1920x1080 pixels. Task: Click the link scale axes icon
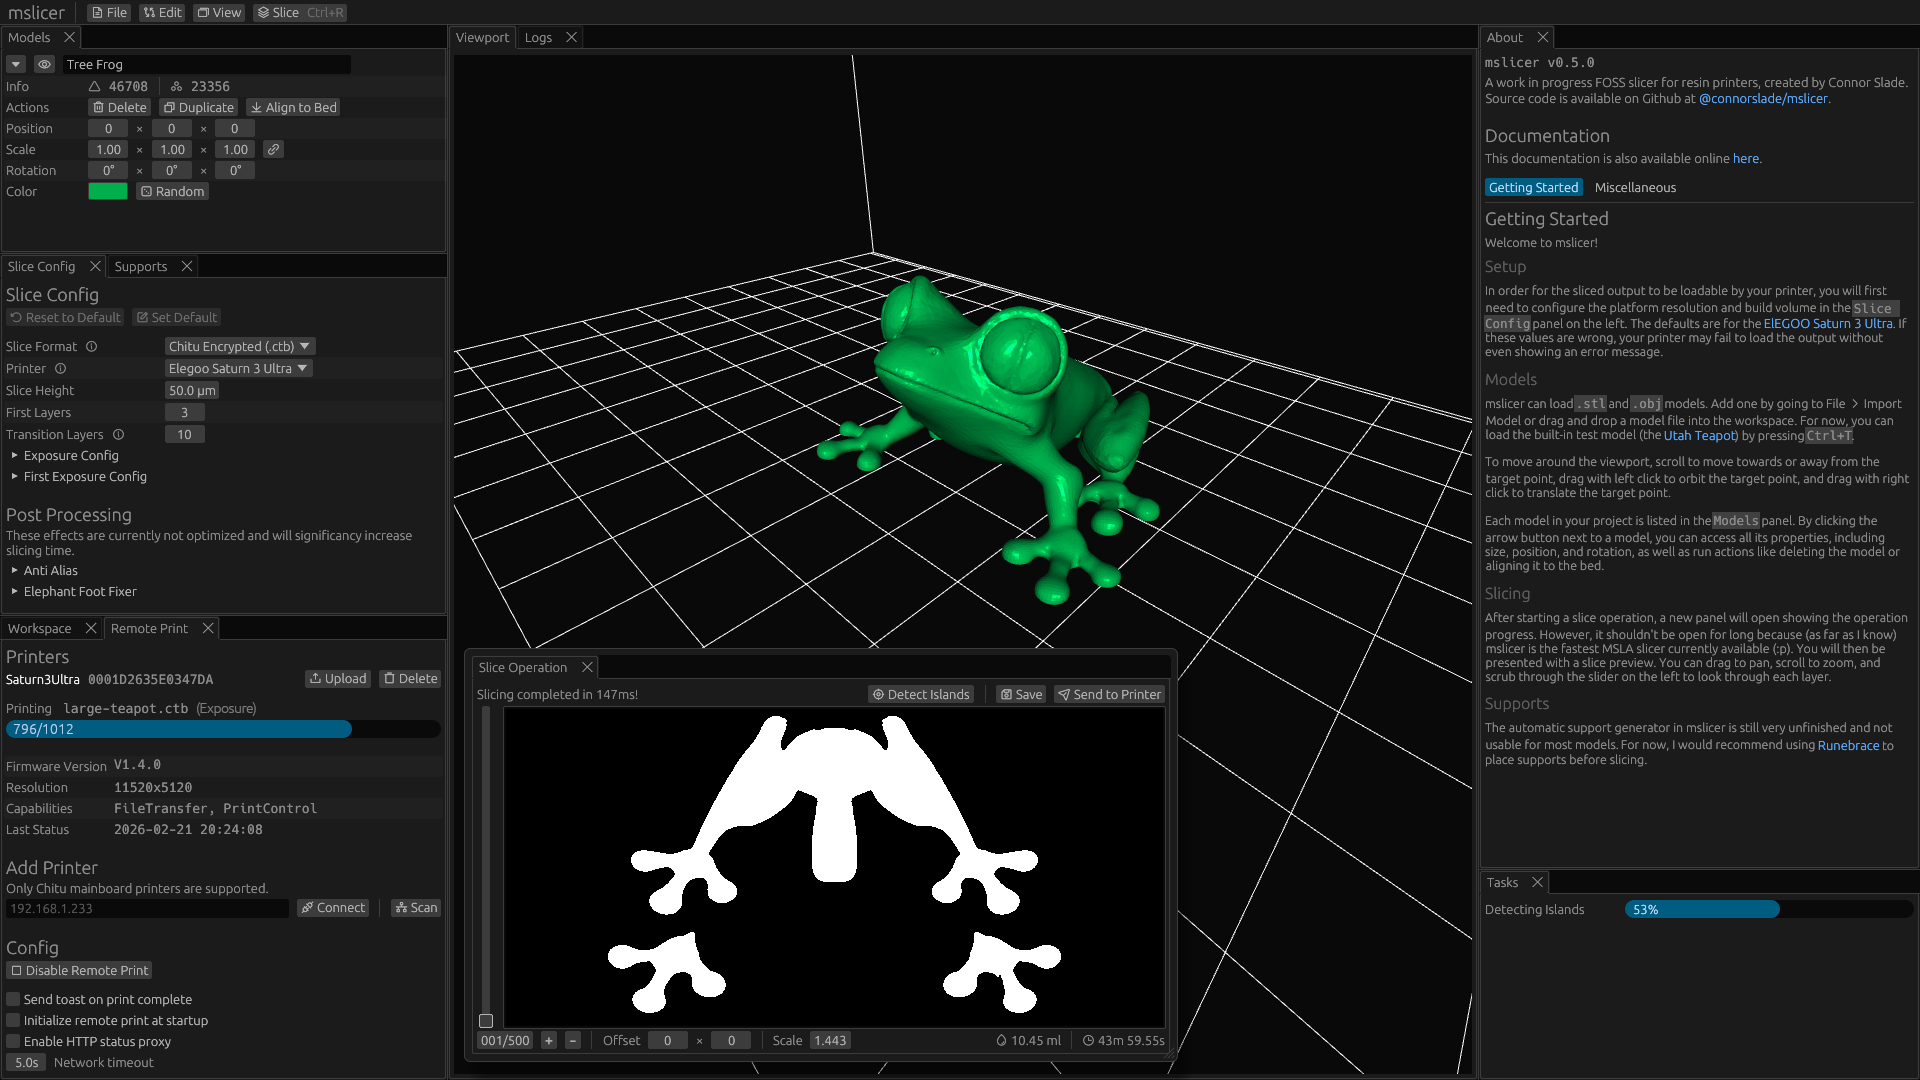tap(273, 149)
